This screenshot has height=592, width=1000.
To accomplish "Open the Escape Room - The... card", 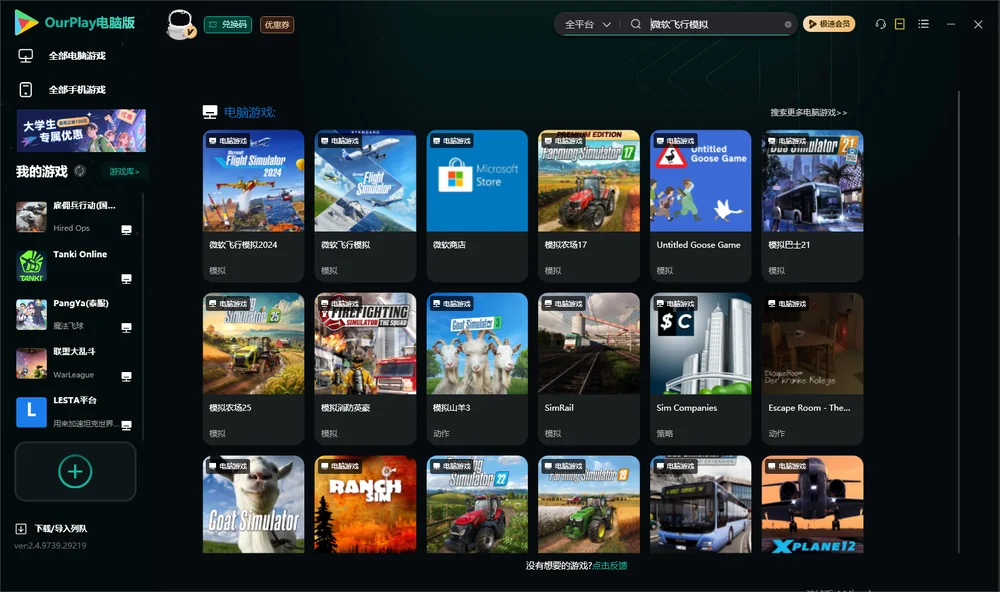I will pyautogui.click(x=812, y=369).
